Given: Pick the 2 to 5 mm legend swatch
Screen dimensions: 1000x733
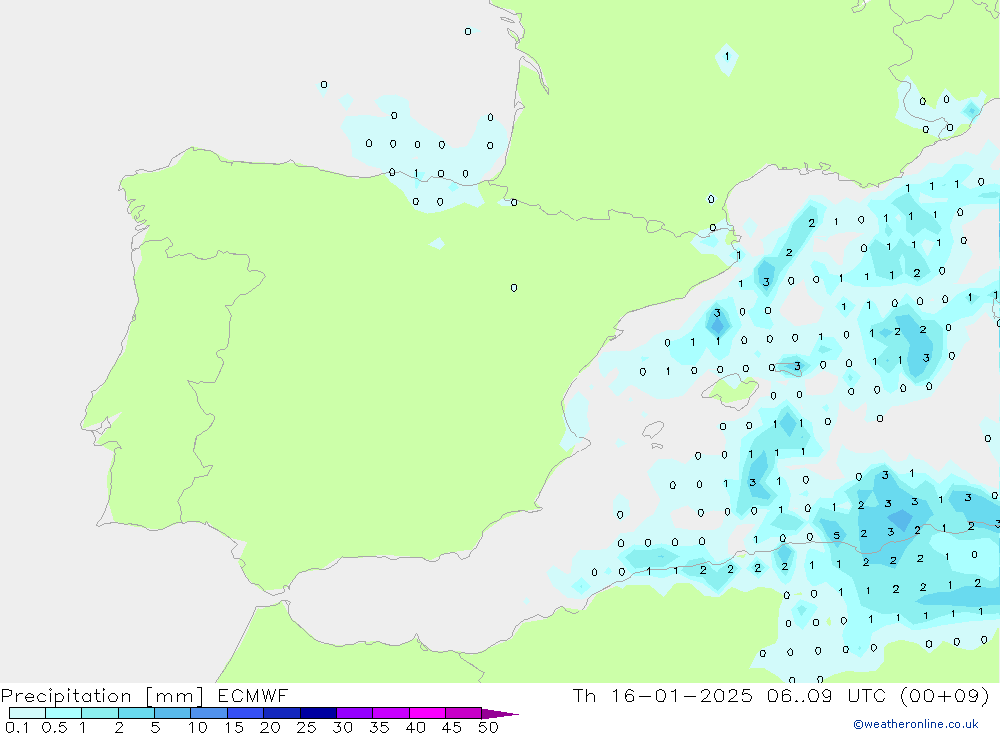Looking at the screenshot, I should [x=136, y=713].
